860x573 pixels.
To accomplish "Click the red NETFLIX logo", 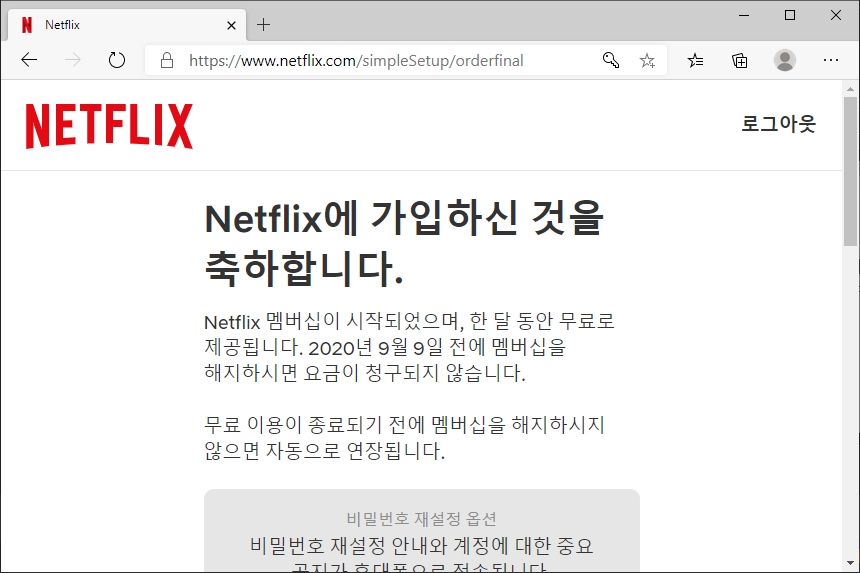I will [x=109, y=126].
